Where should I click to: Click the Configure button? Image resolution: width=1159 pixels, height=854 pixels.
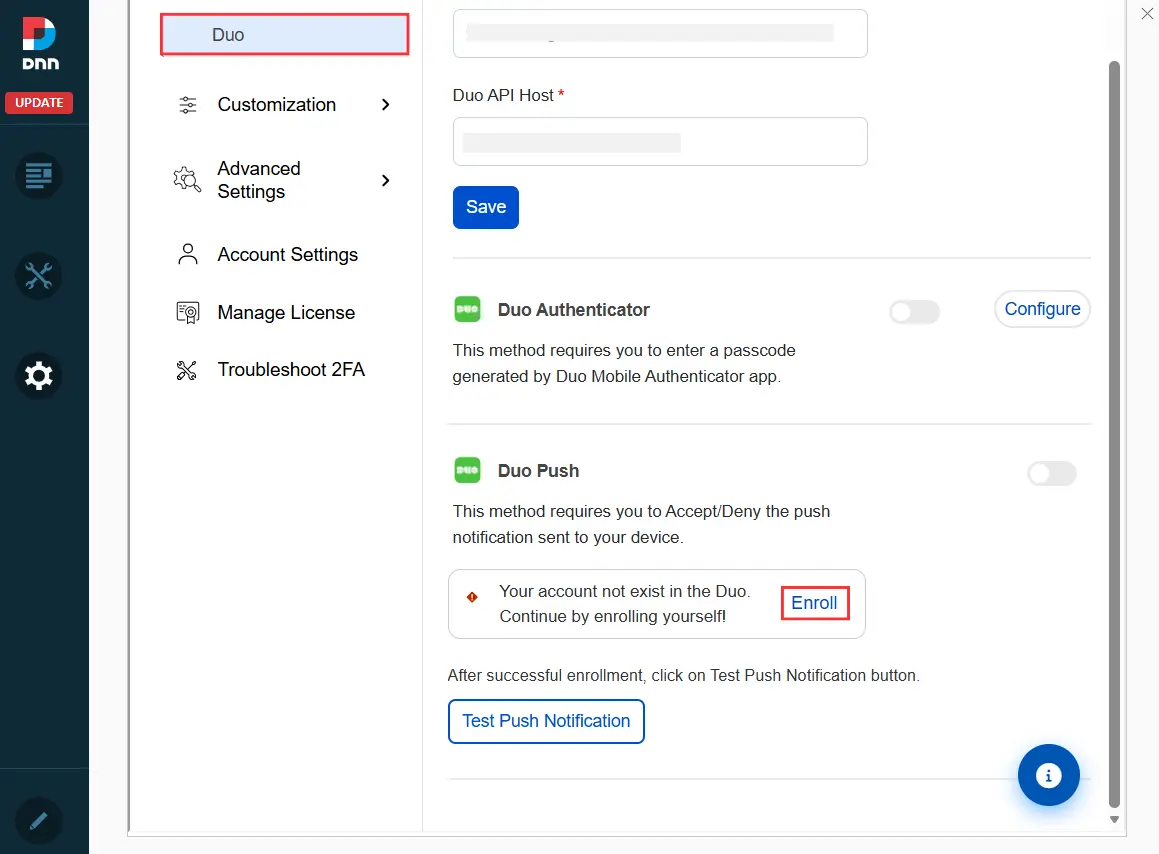1042,309
